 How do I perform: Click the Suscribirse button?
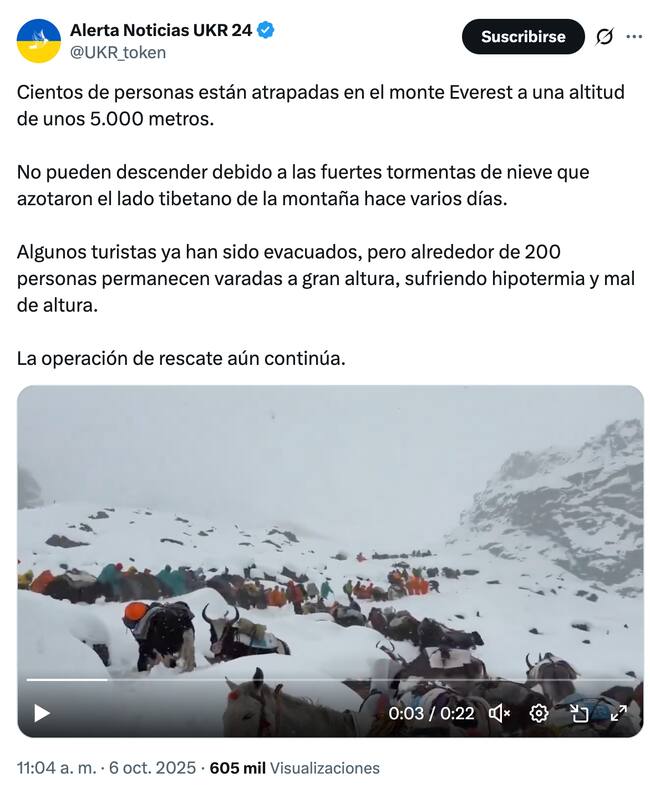point(523,36)
